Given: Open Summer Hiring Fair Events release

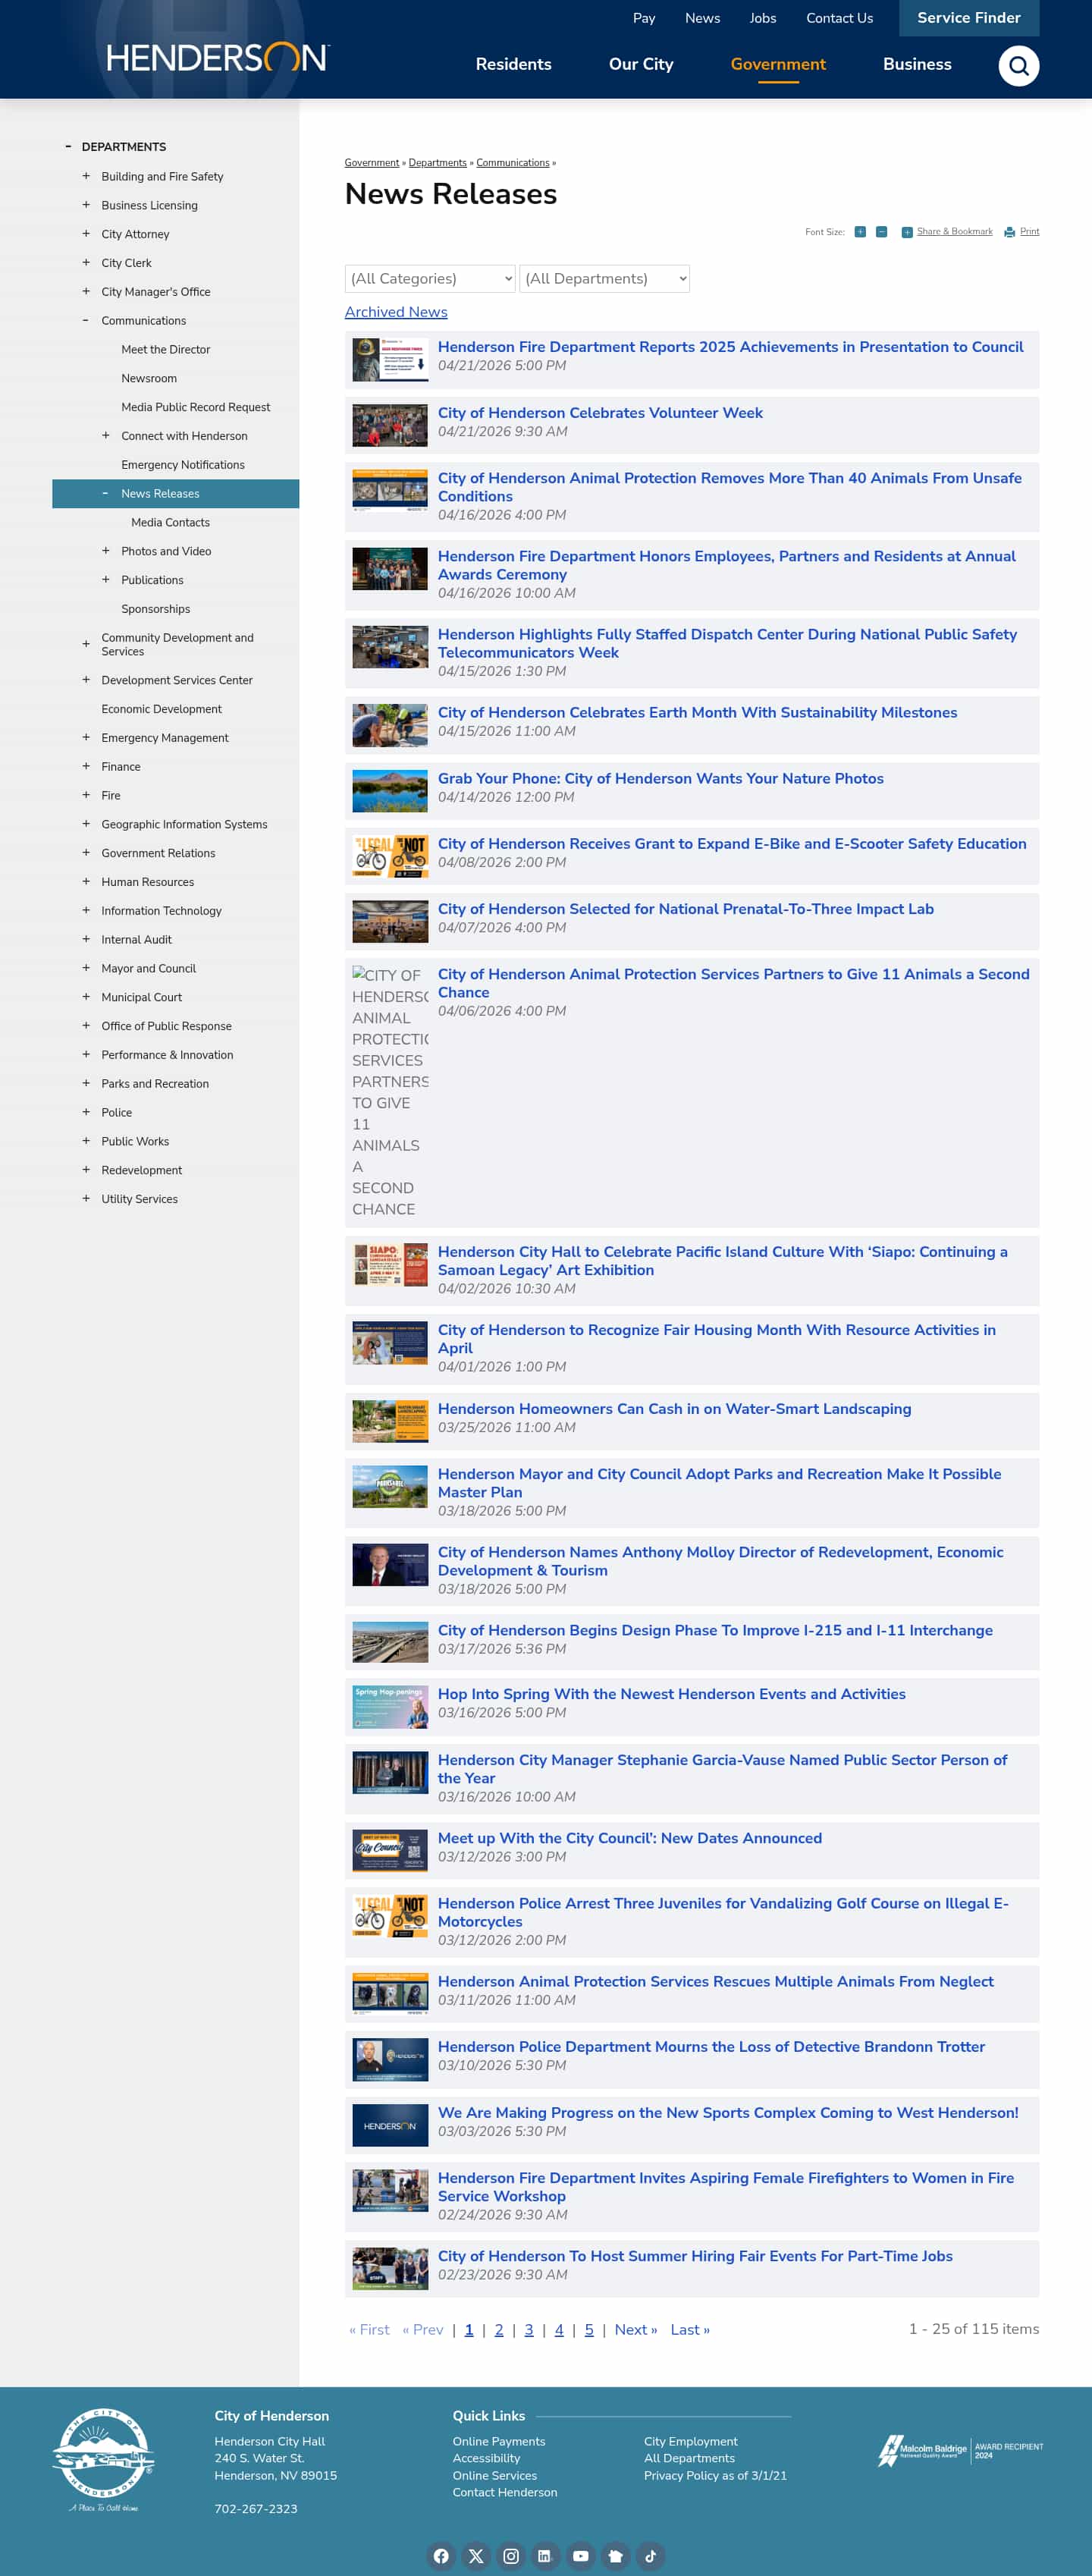Looking at the screenshot, I should point(695,2256).
